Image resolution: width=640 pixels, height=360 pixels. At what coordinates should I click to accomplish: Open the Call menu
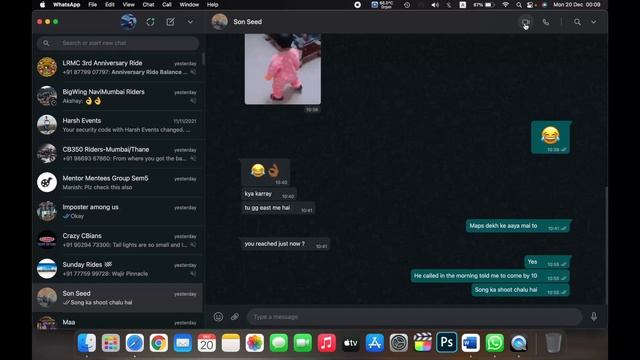coord(167,5)
